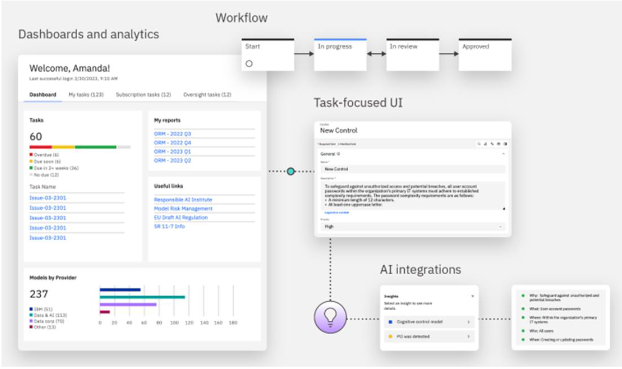Click the teal Data & AI chart bar
The image size is (622, 369).
point(142,297)
